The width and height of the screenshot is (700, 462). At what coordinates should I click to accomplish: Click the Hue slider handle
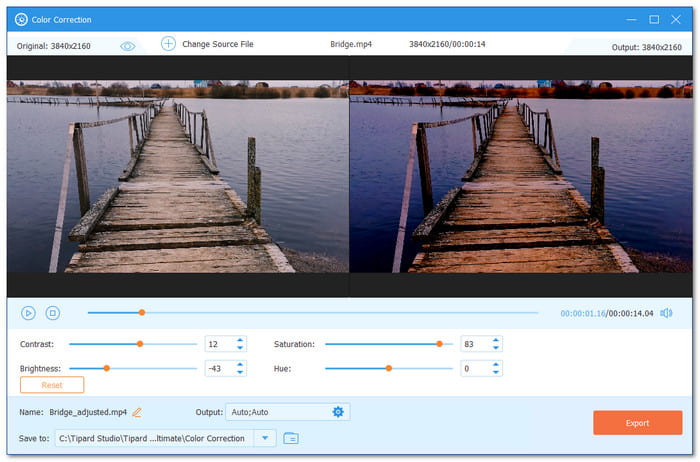(x=389, y=368)
